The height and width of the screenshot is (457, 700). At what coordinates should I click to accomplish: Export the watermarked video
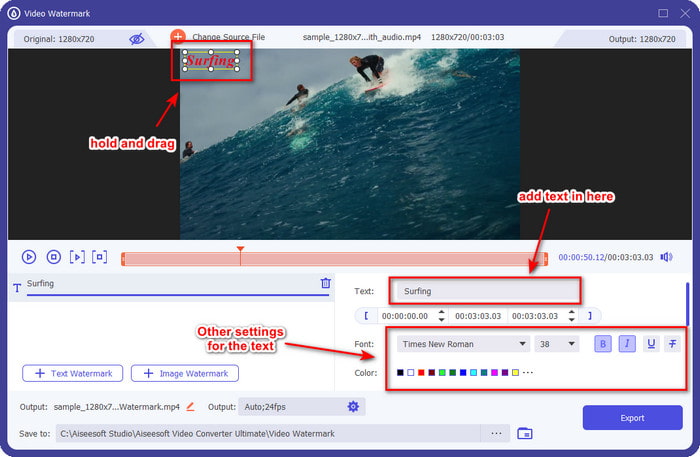pos(632,418)
